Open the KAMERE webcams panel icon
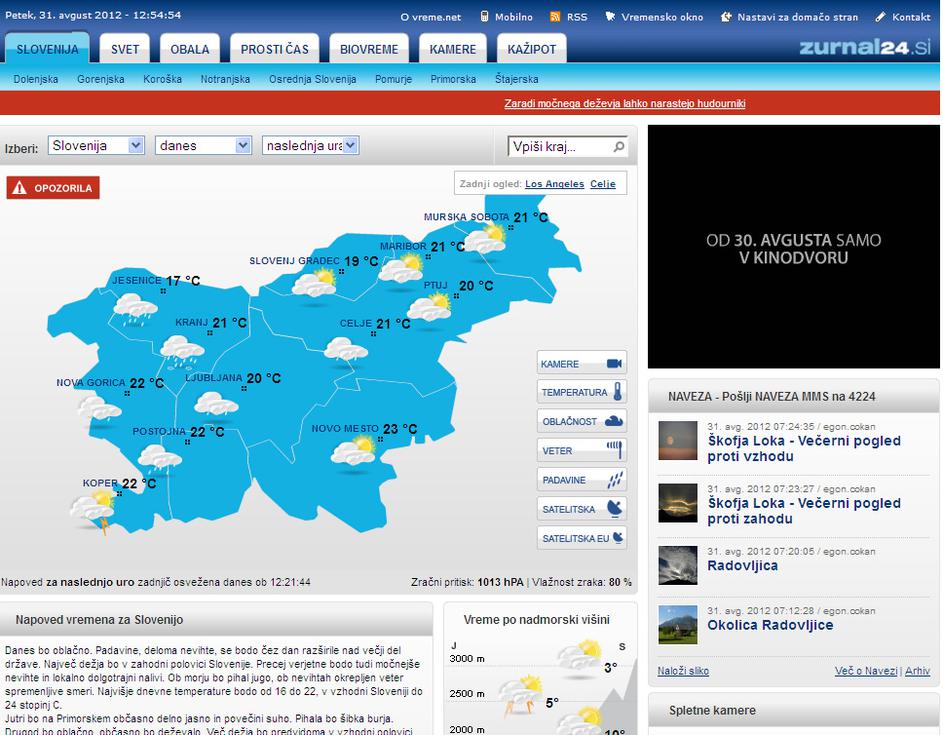The height and width of the screenshot is (735, 943). pyautogui.click(x=613, y=363)
